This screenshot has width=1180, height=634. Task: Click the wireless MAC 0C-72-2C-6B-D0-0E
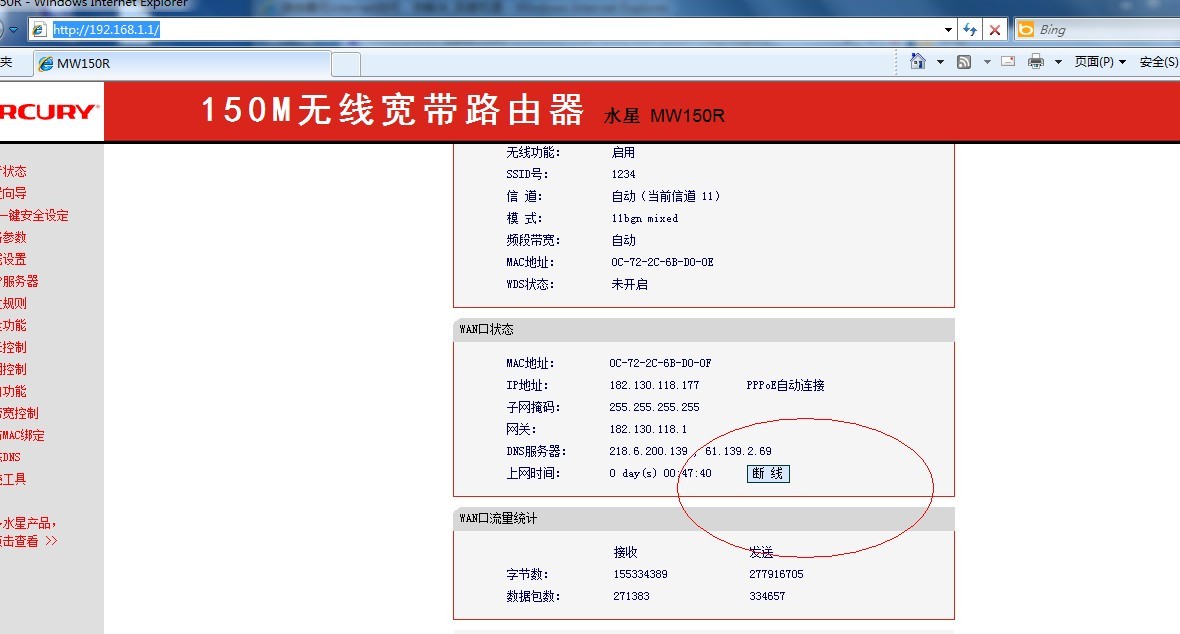pyautogui.click(x=662, y=262)
